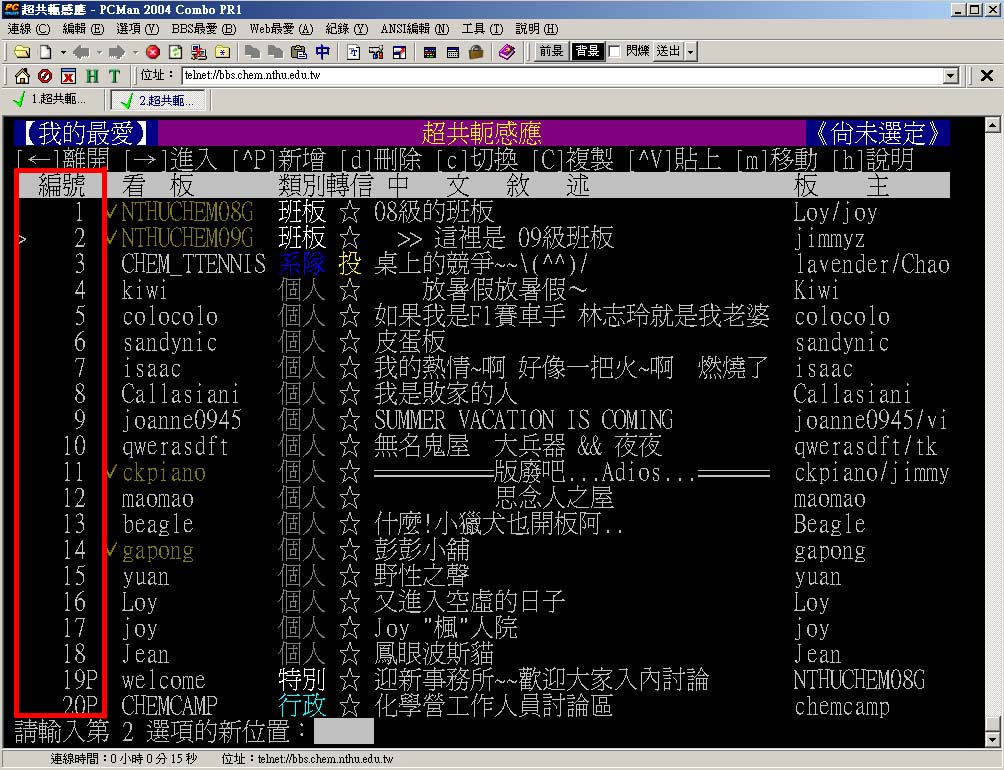Viewport: 1004px width, 770px height.
Task: Click the open folder icon in toolbar
Action: (21, 51)
